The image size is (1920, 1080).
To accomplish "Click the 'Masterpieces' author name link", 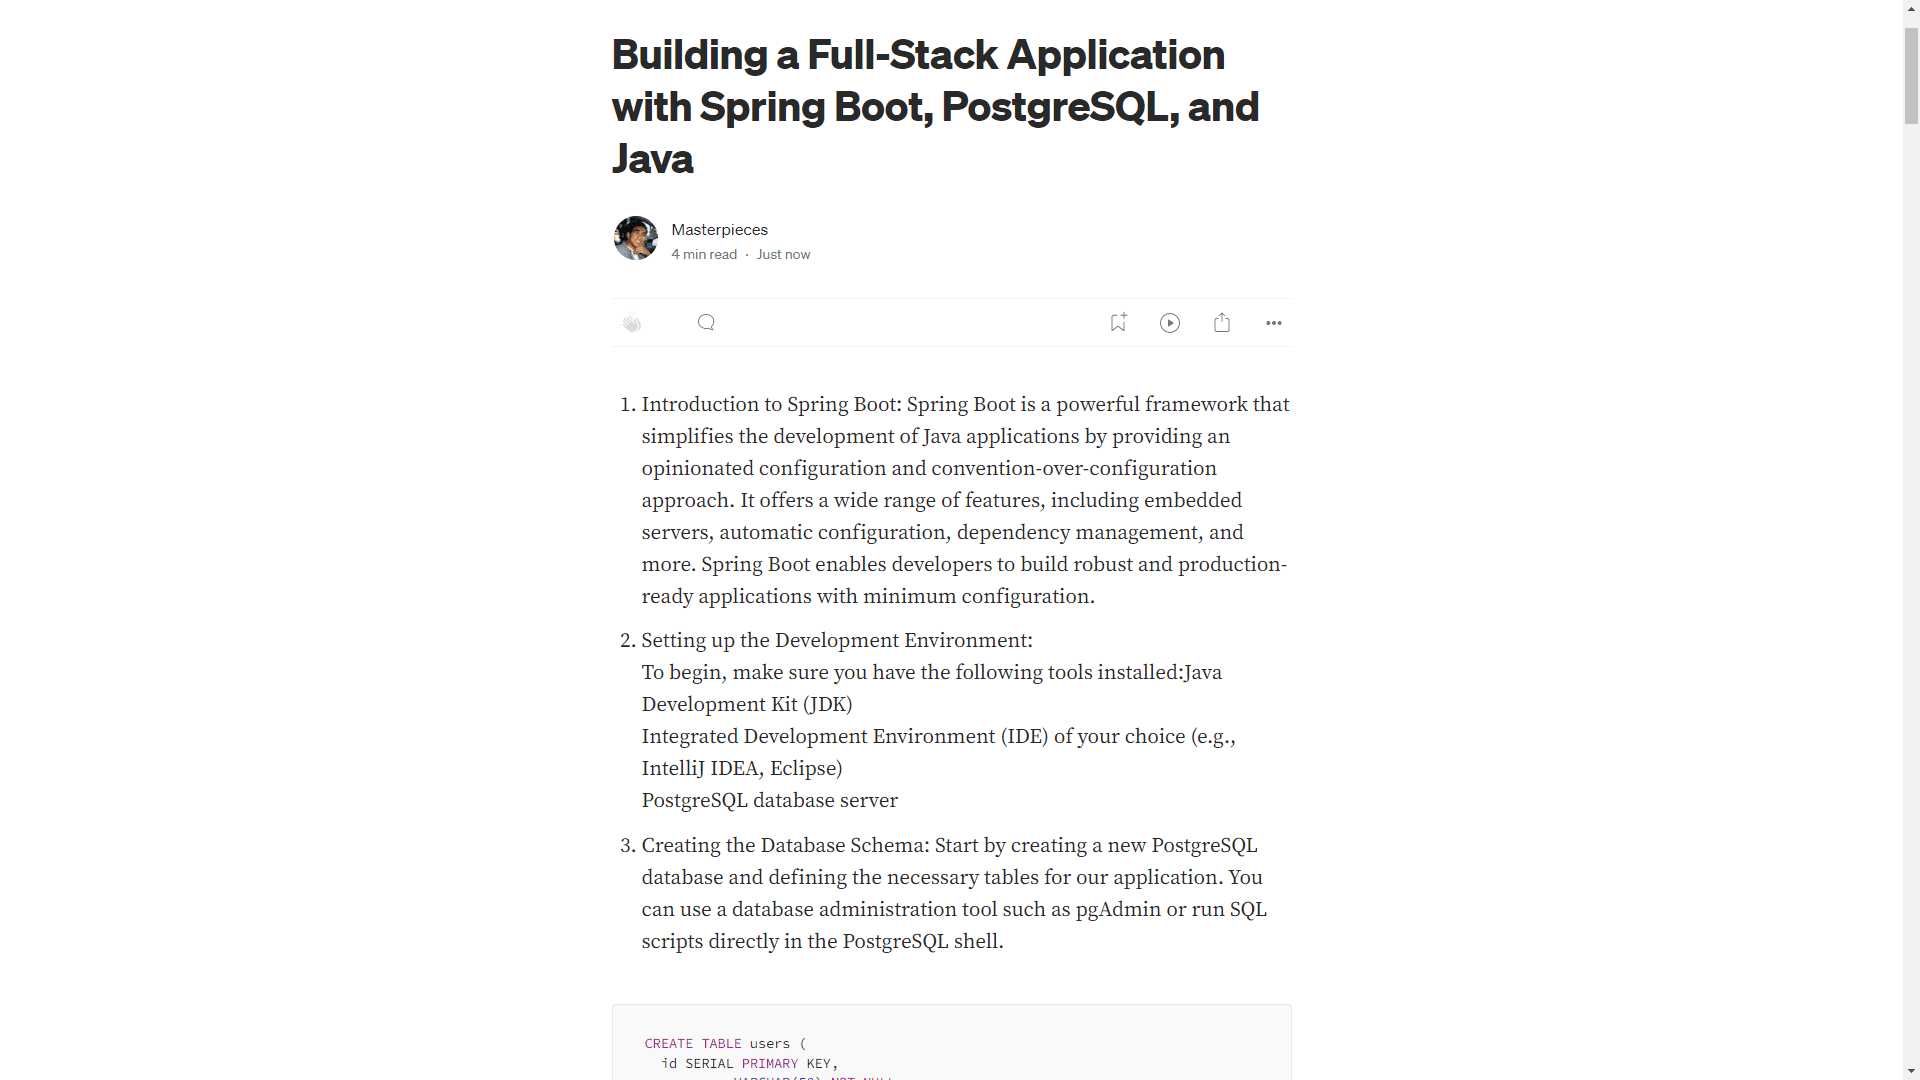I will [x=719, y=228].
